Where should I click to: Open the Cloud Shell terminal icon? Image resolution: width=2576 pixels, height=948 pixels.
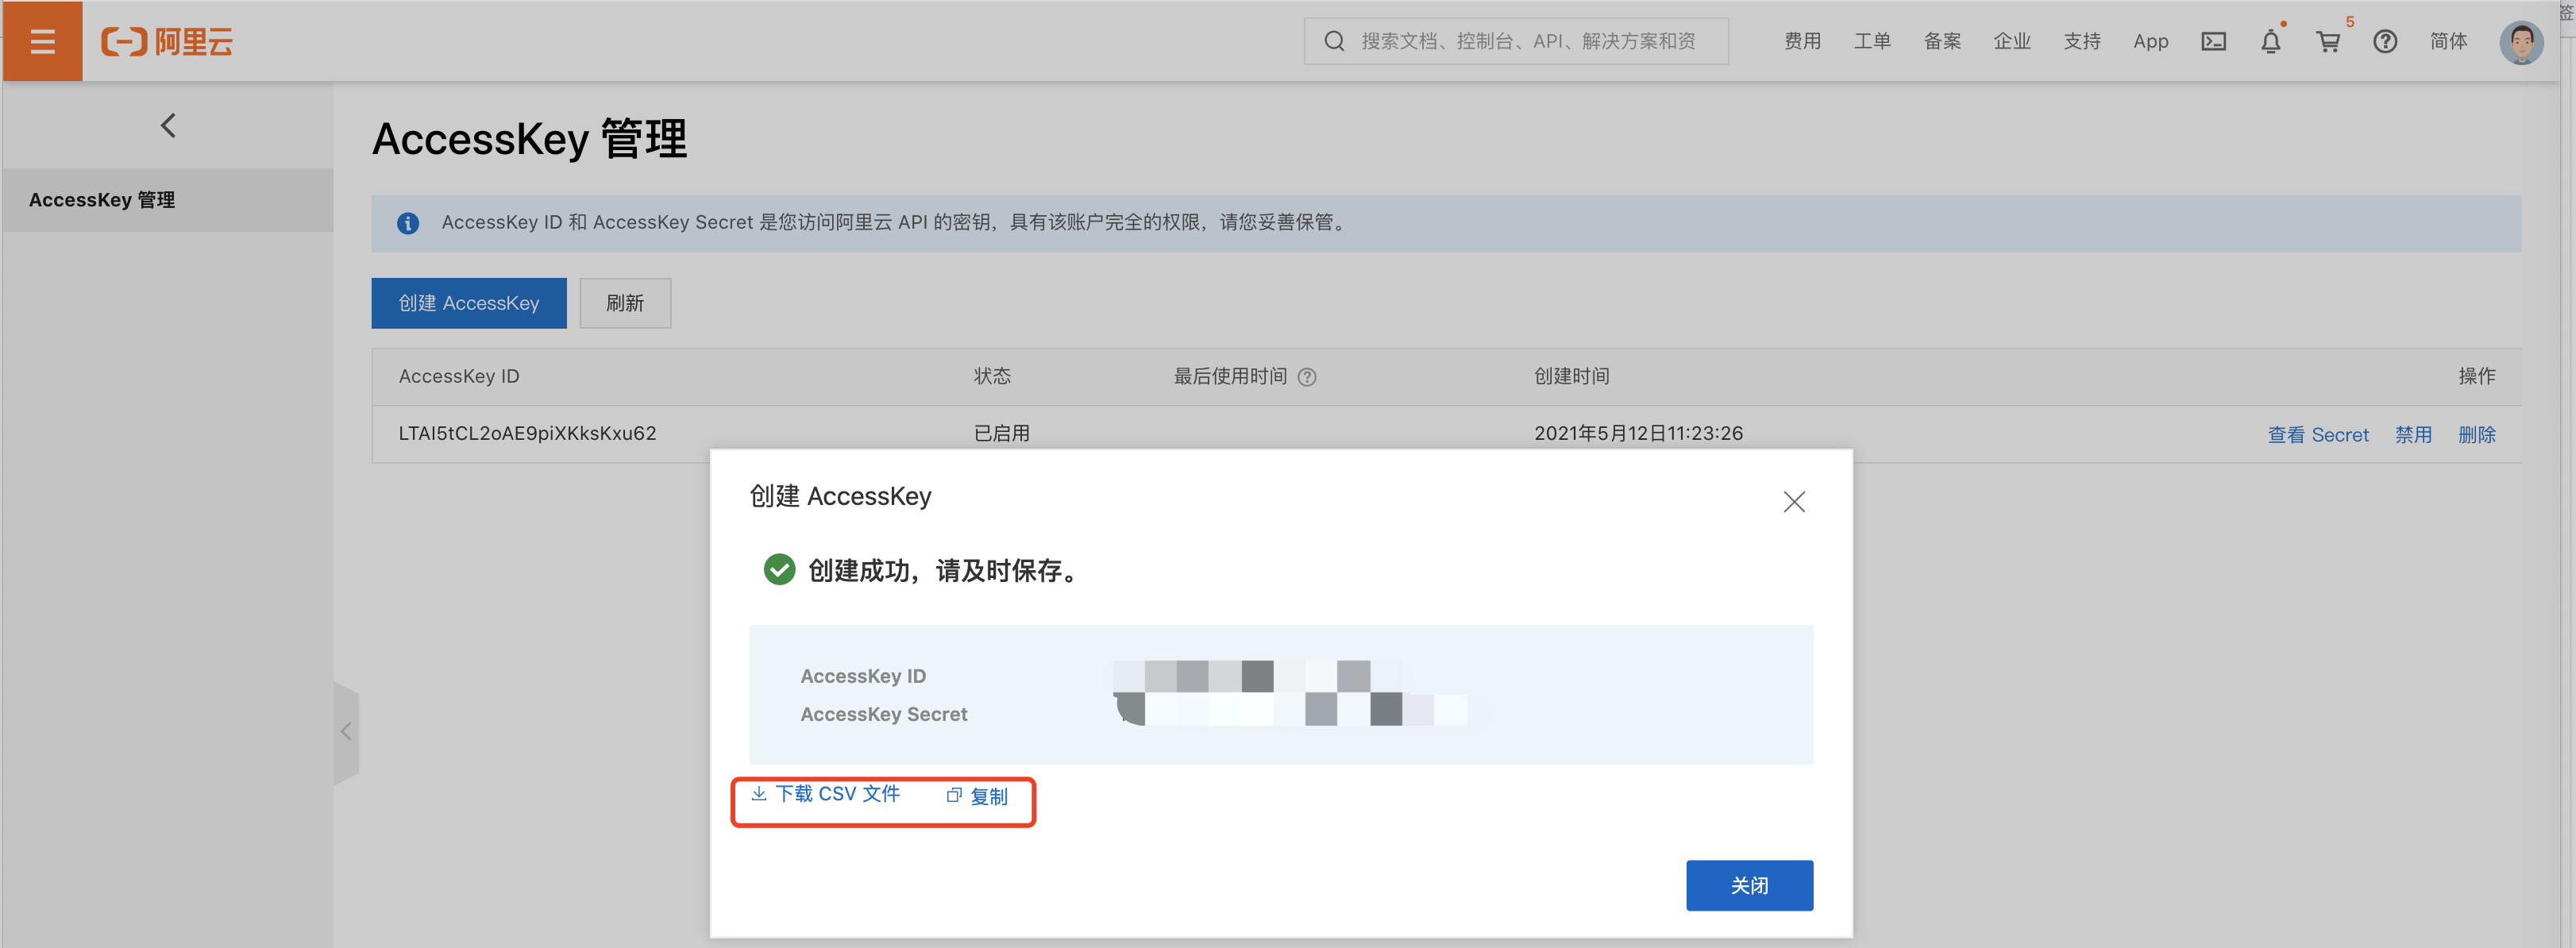(x=2213, y=41)
